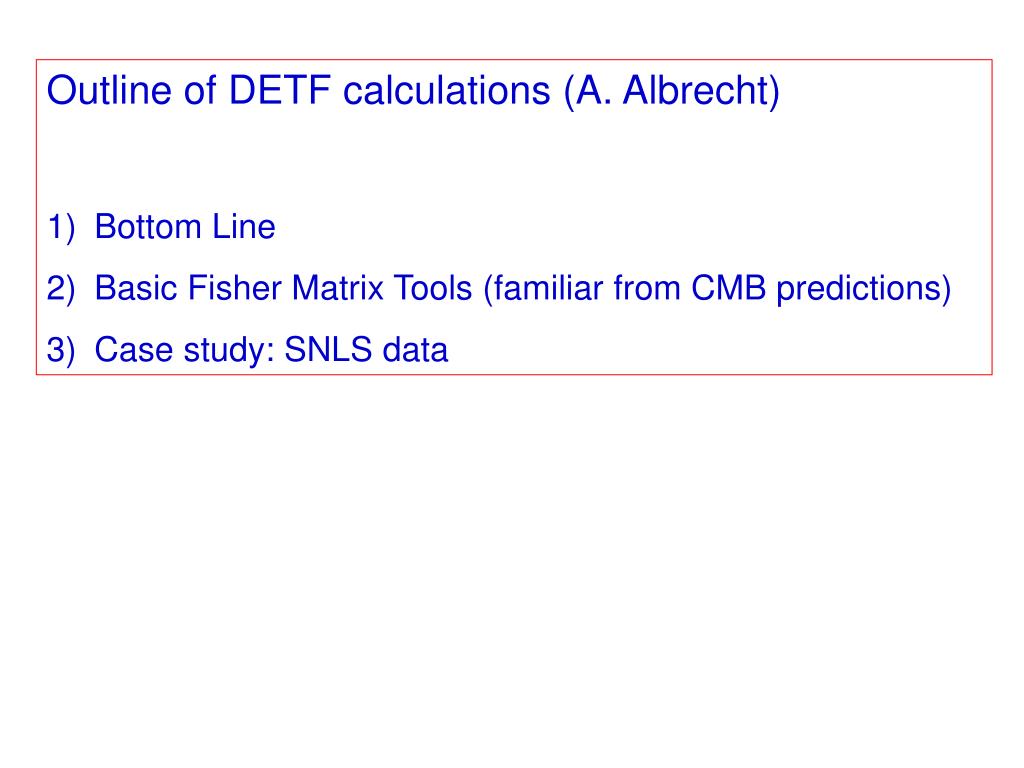Click list number '2)'
1024x768 pixels.
[x=61, y=289]
